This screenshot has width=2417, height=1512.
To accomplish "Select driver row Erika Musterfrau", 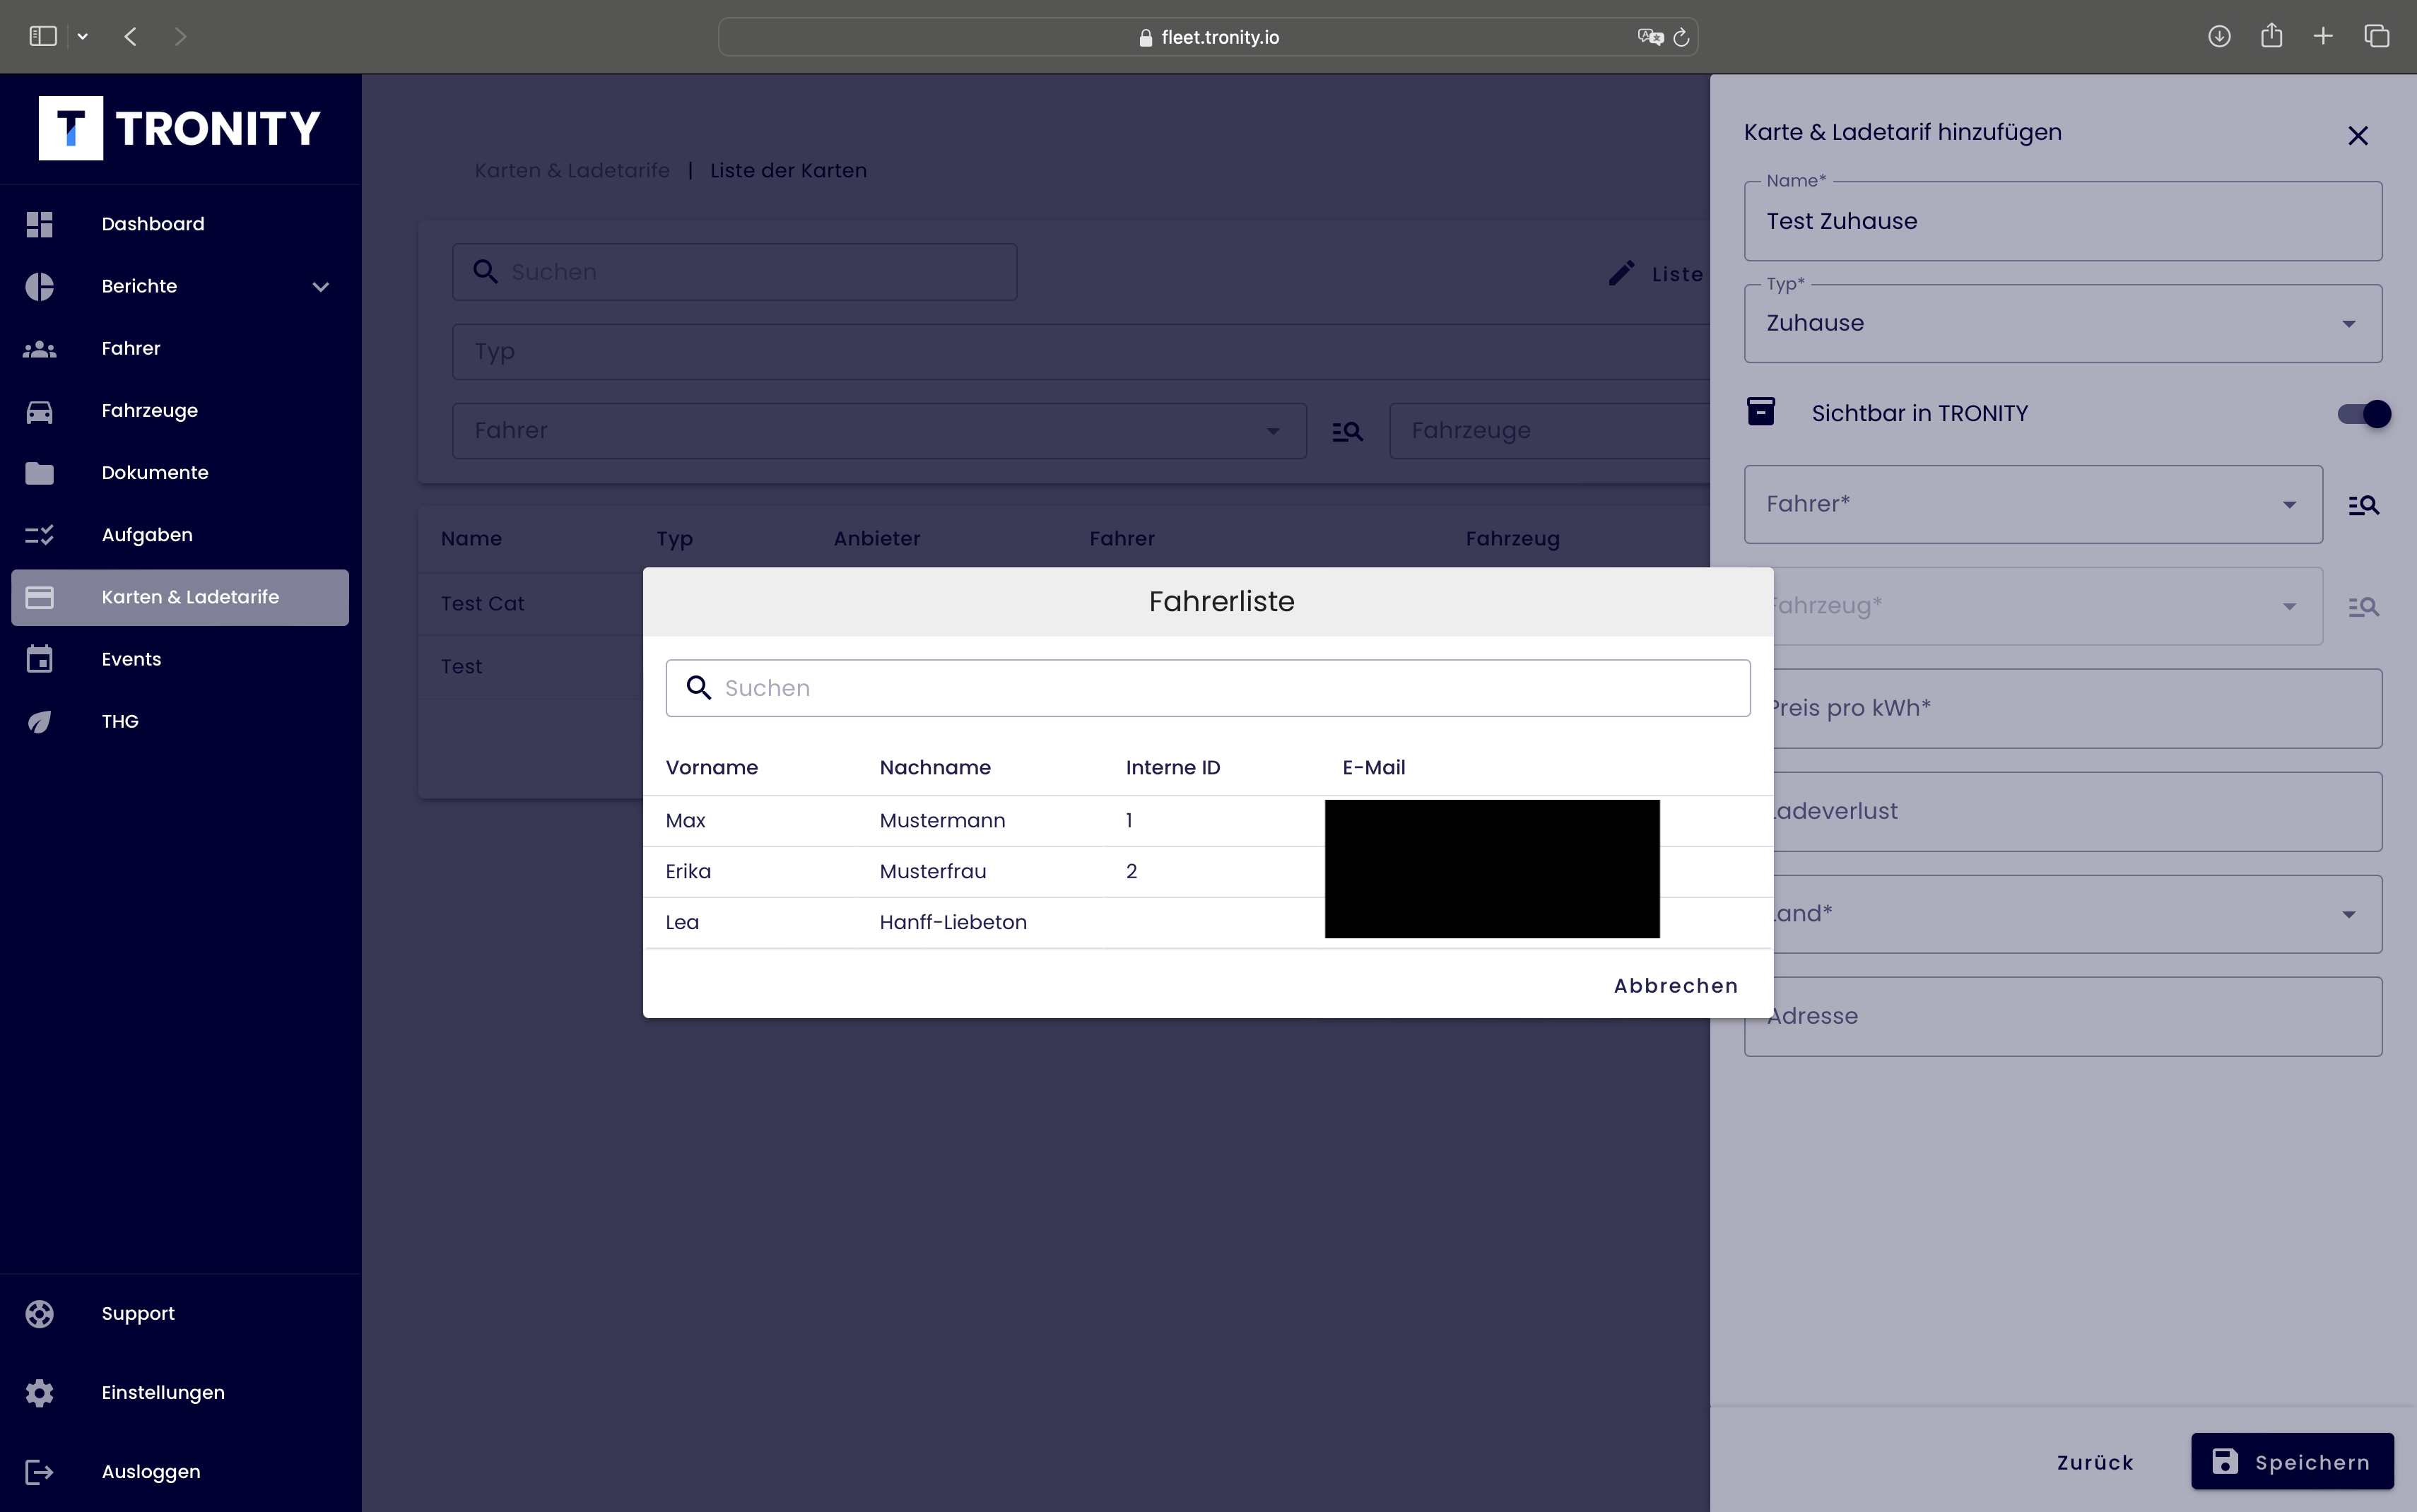I will point(932,872).
